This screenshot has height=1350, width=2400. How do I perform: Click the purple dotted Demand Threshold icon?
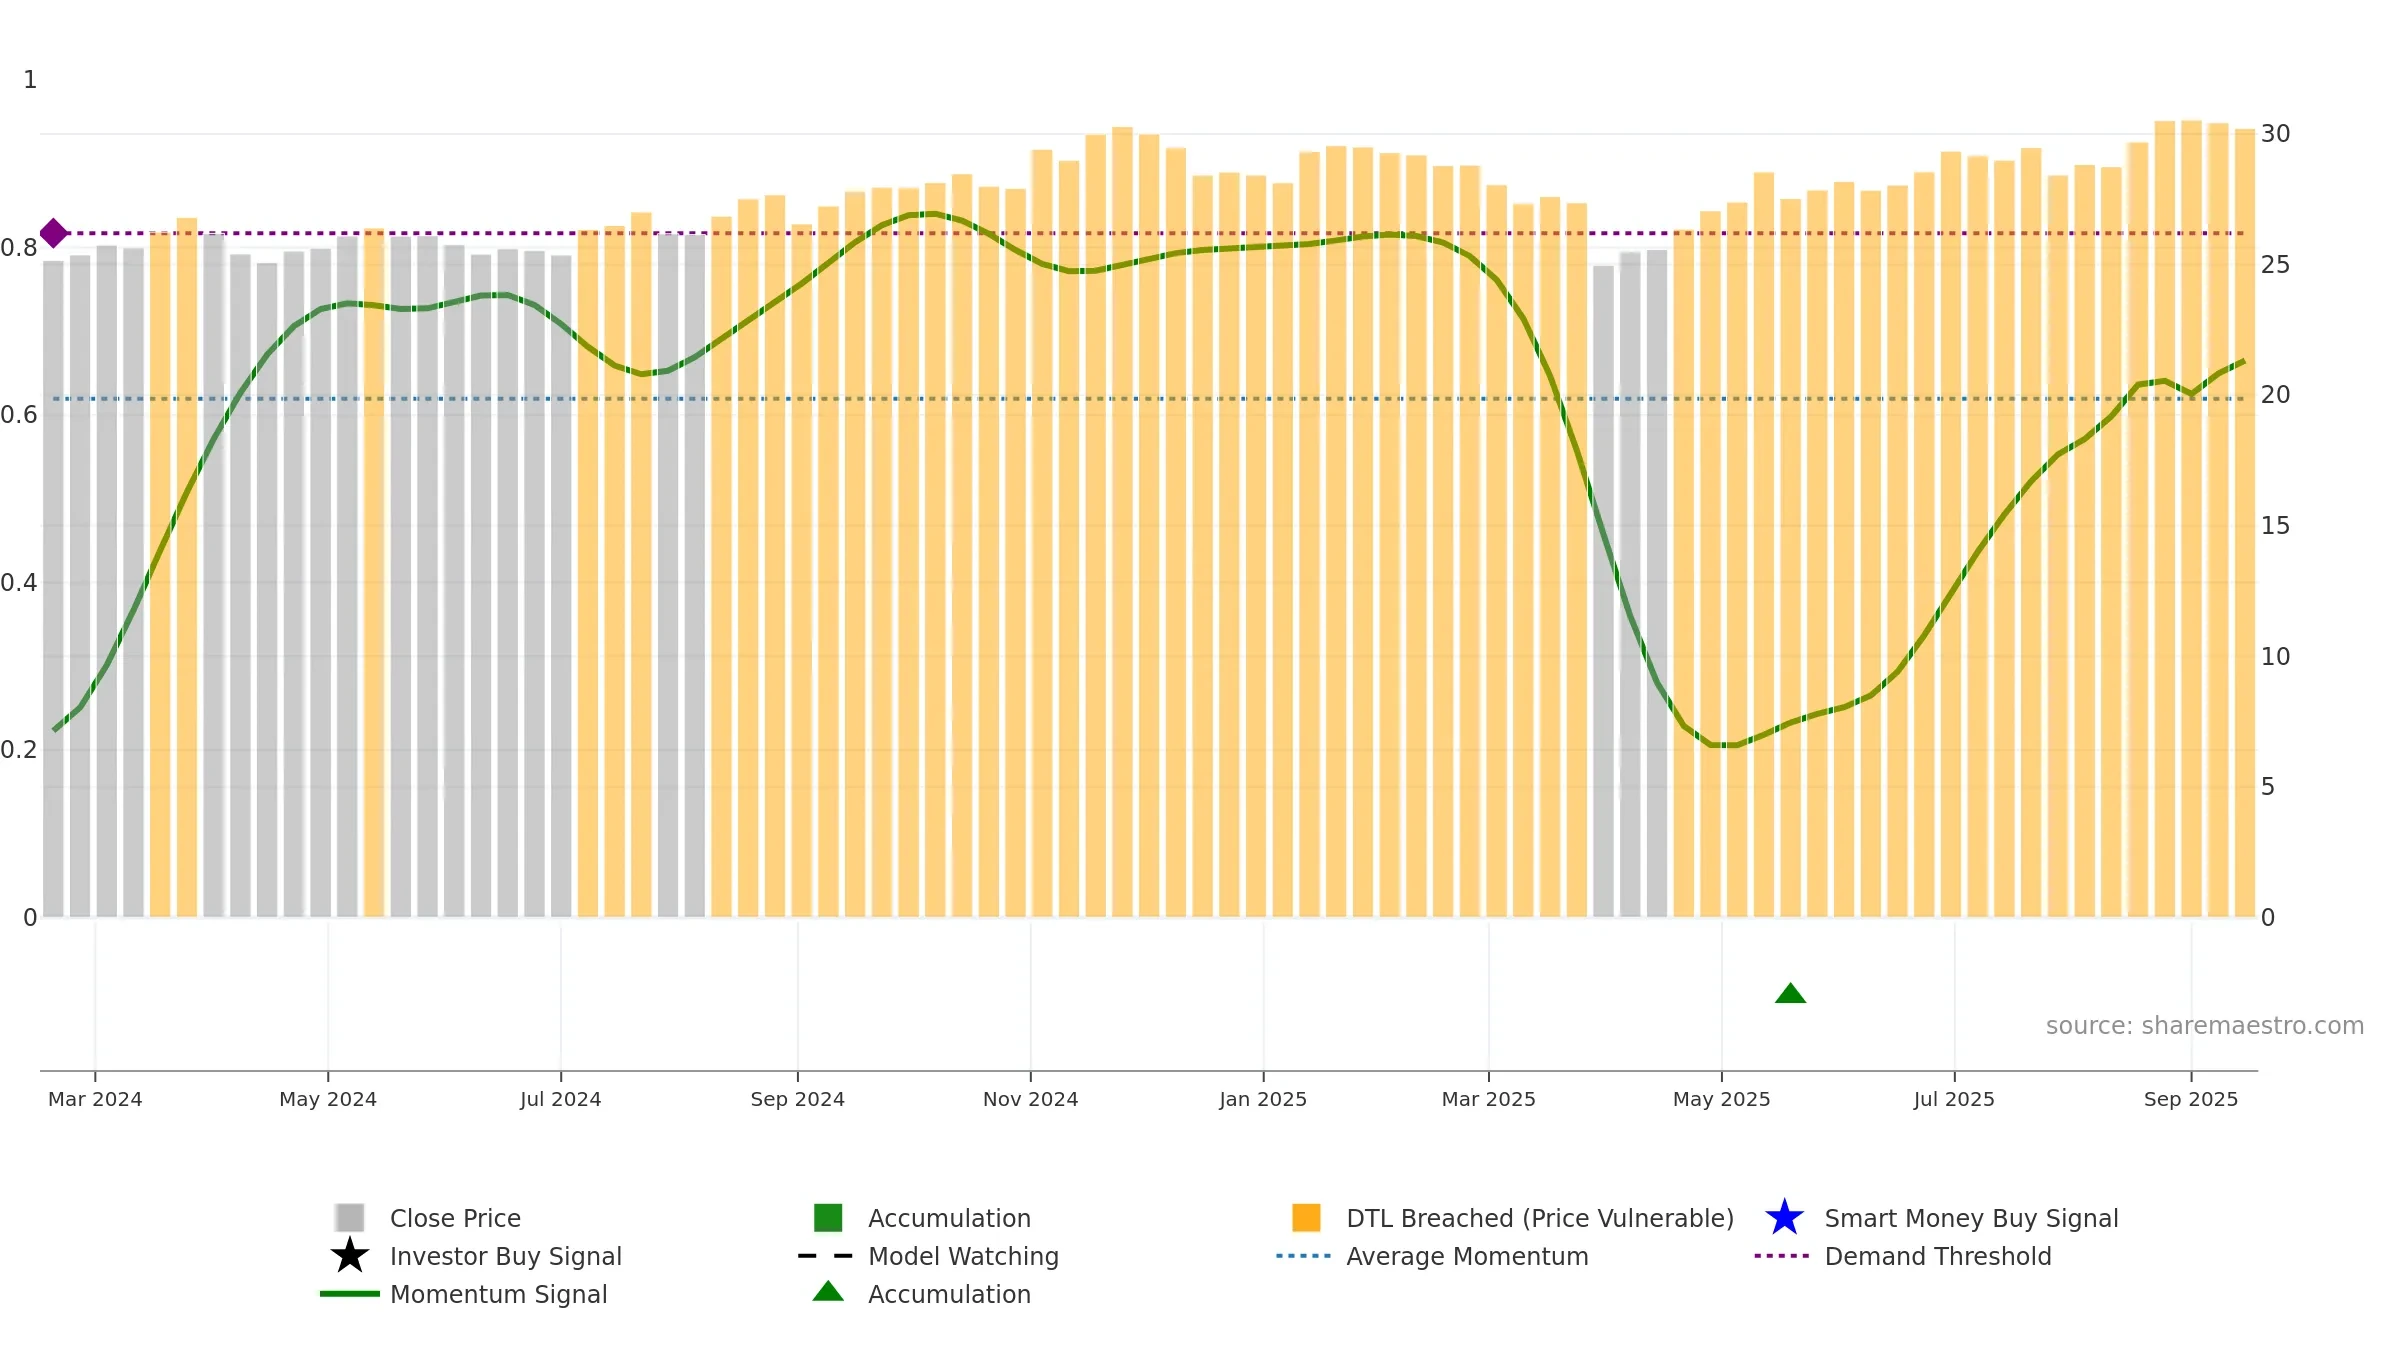tap(1782, 1255)
